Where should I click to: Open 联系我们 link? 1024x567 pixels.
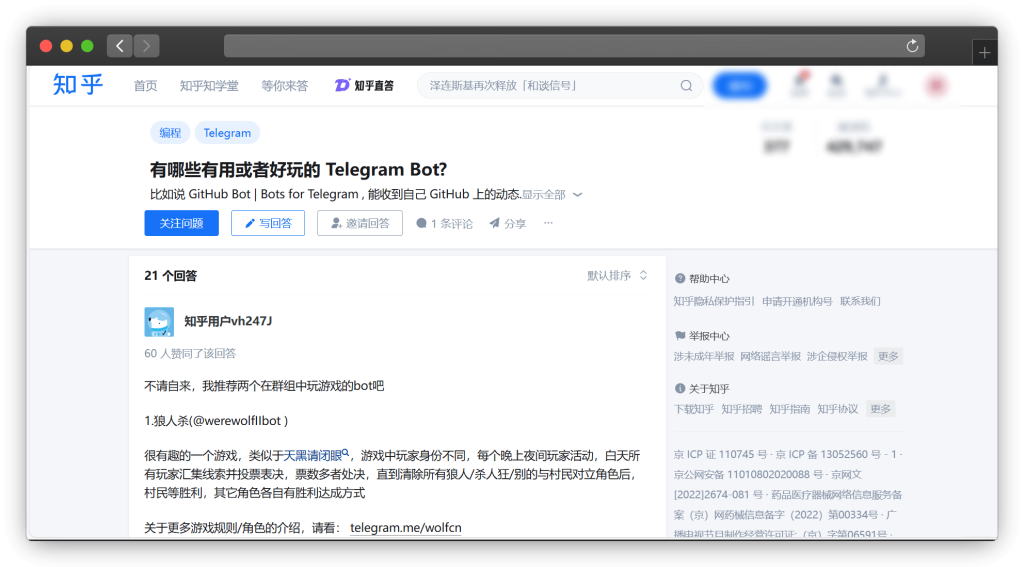coord(860,301)
